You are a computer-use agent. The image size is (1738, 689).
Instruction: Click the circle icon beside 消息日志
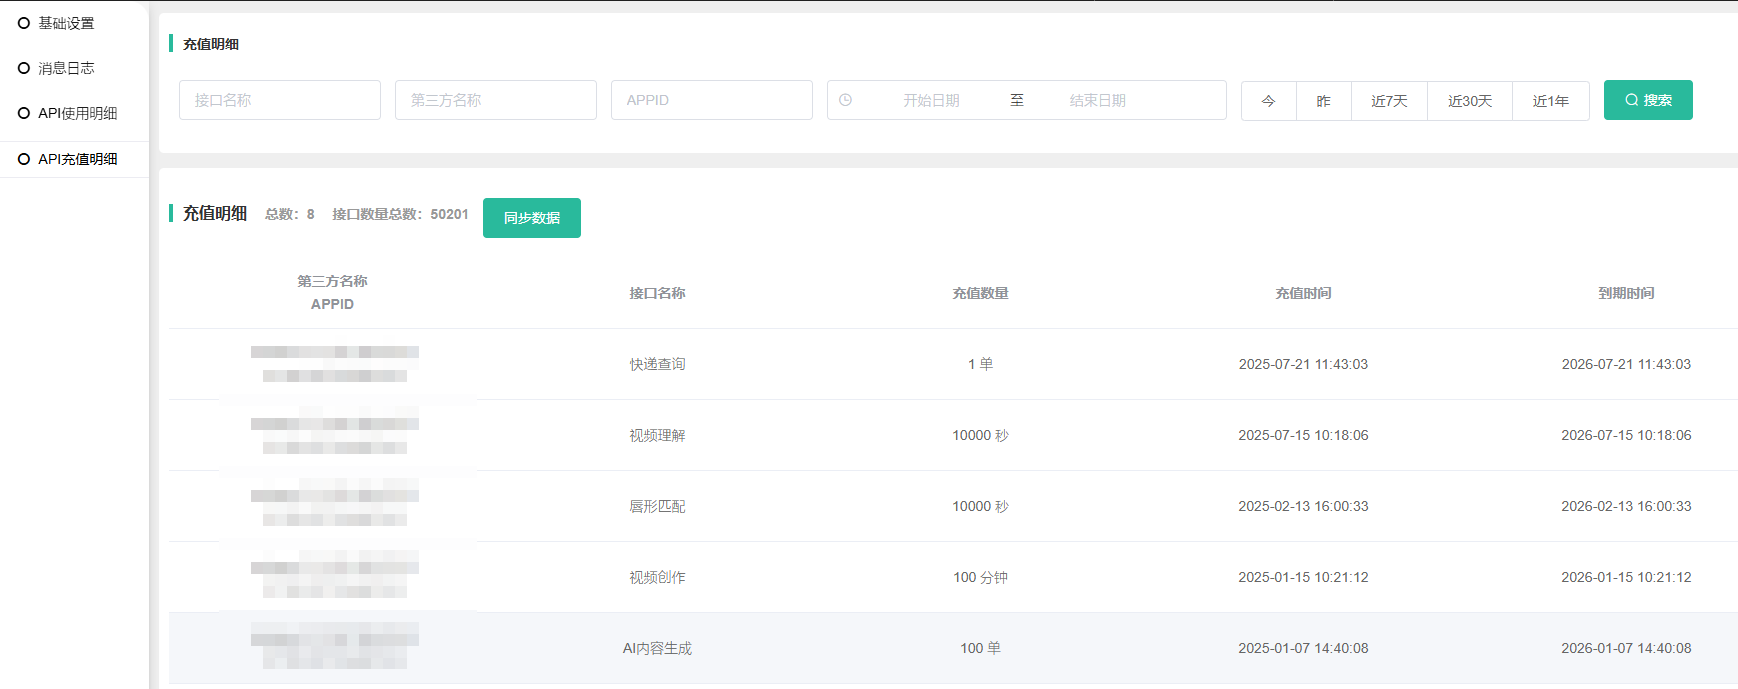pyautogui.click(x=24, y=68)
